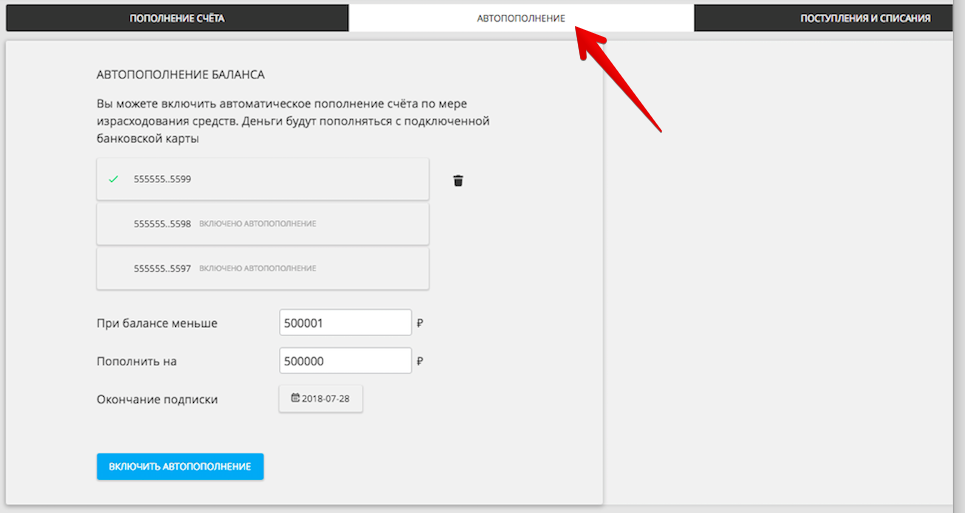Image resolution: width=965 pixels, height=513 pixels.
Task: Click the Окончание подписки label
Action: 157,399
